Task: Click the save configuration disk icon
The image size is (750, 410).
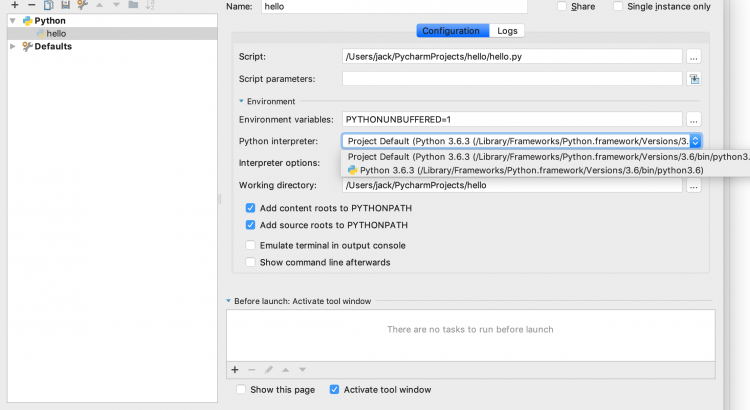Action: tap(65, 5)
